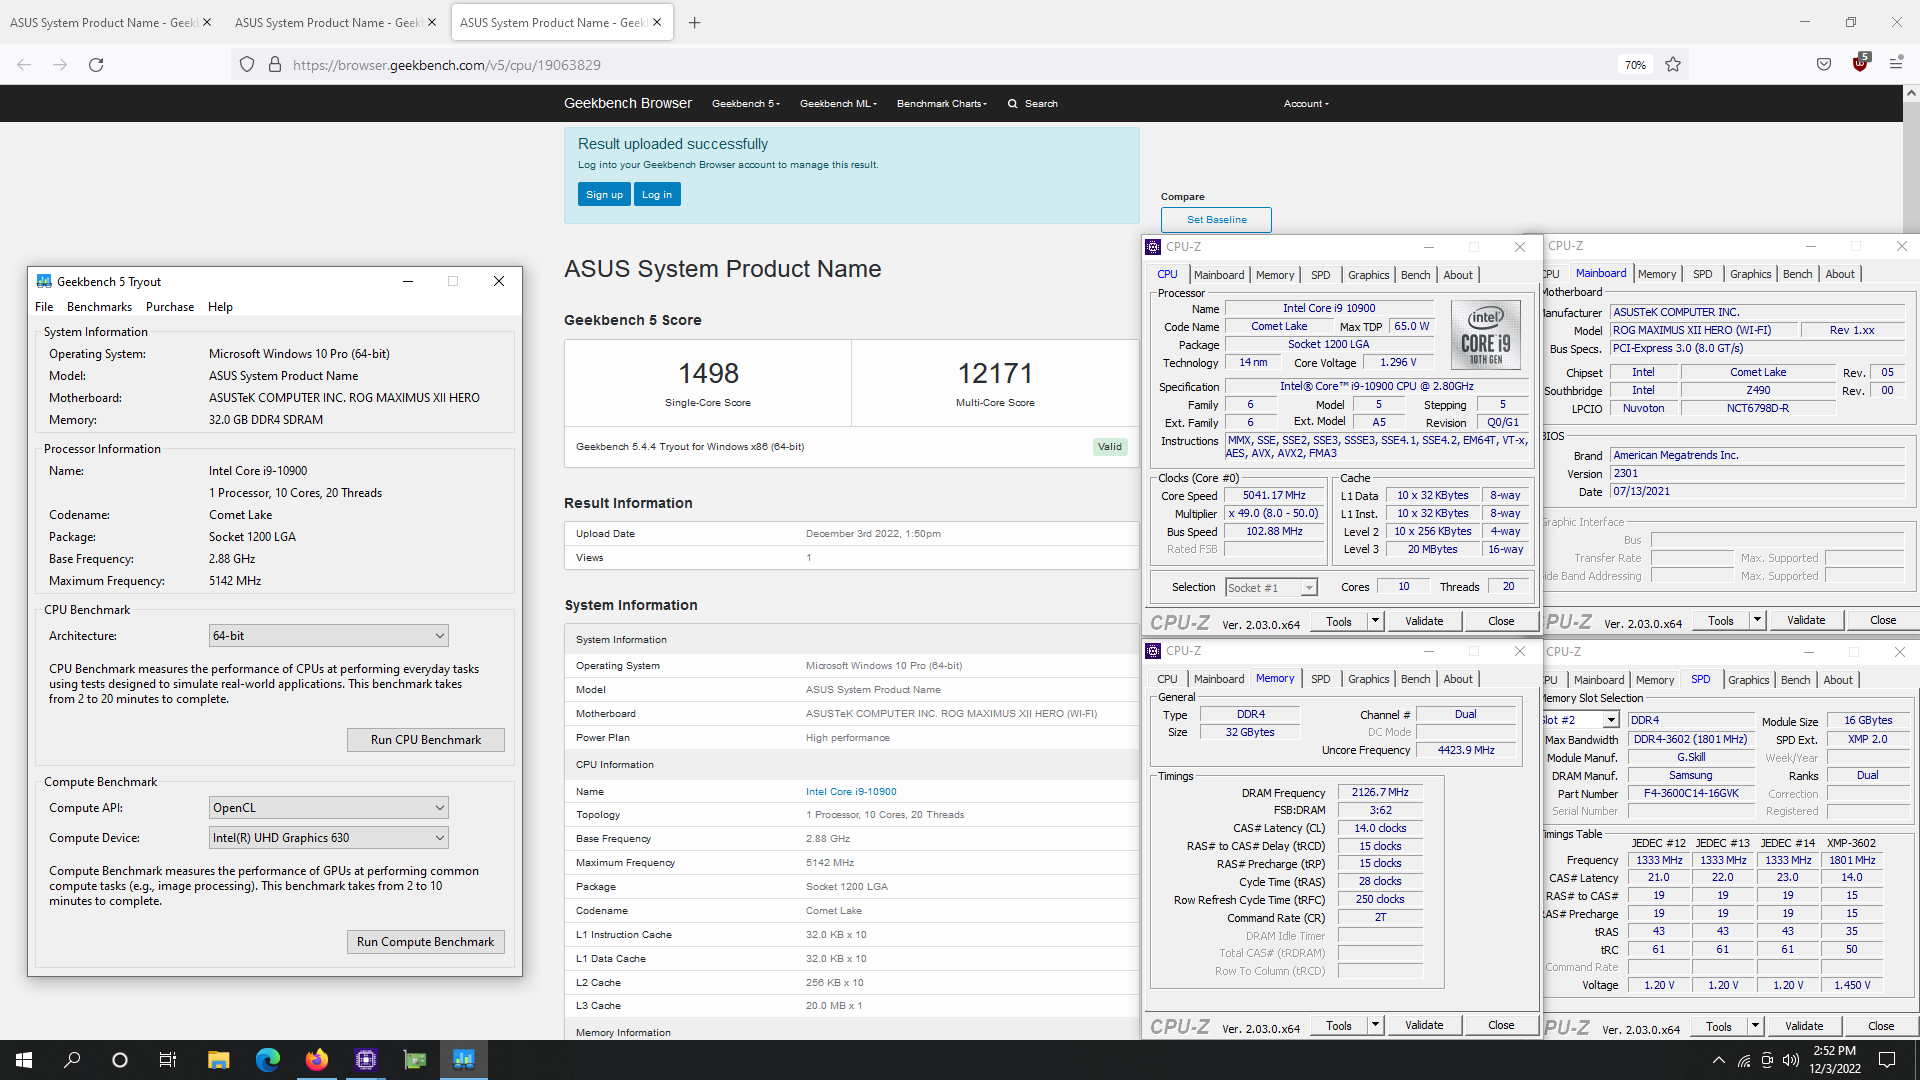Switch to Mainboard tab in front CPU-Z window
The height and width of the screenshot is (1080, 1920).
click(x=1219, y=275)
